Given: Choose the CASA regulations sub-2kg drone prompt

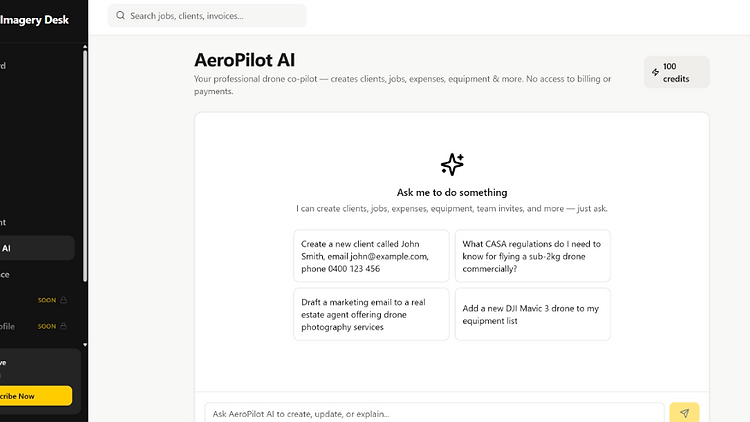Looking at the screenshot, I should [x=532, y=256].
